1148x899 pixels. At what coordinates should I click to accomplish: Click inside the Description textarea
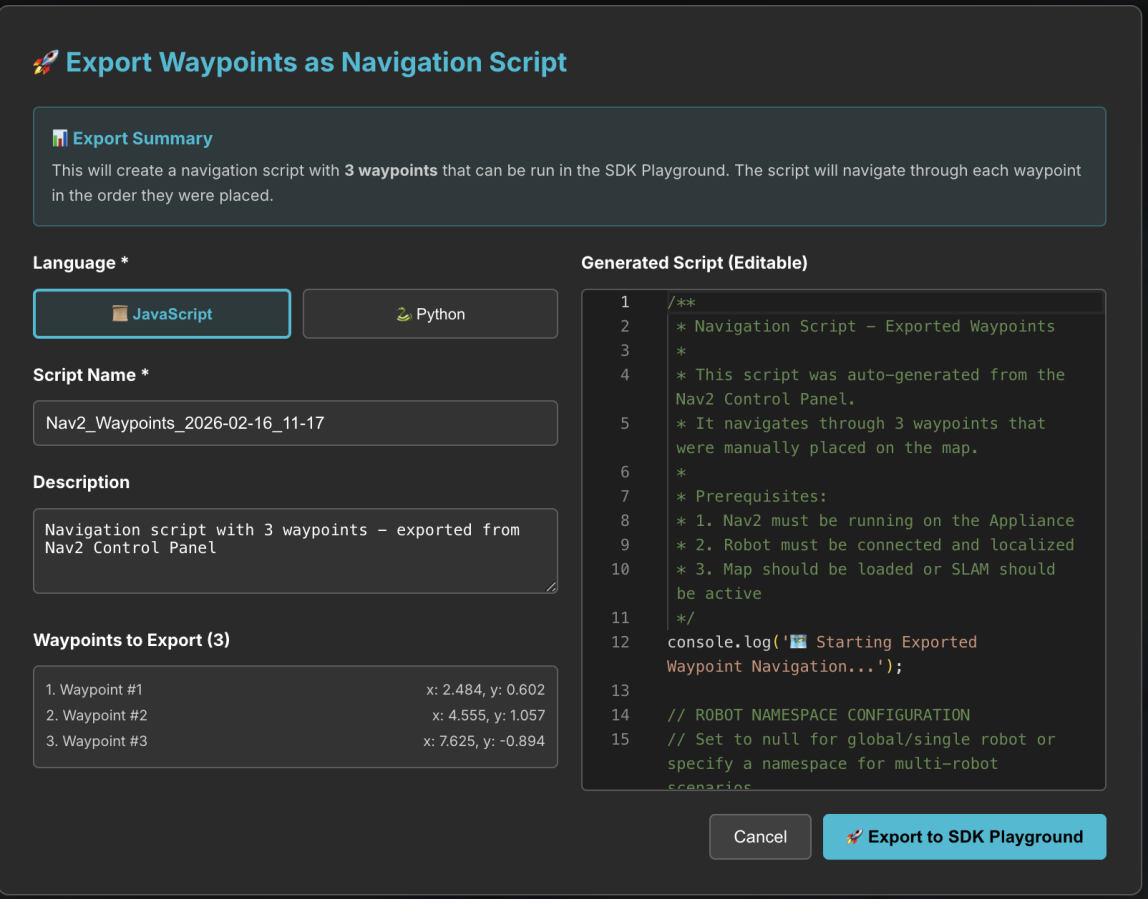pyautogui.click(x=295, y=548)
